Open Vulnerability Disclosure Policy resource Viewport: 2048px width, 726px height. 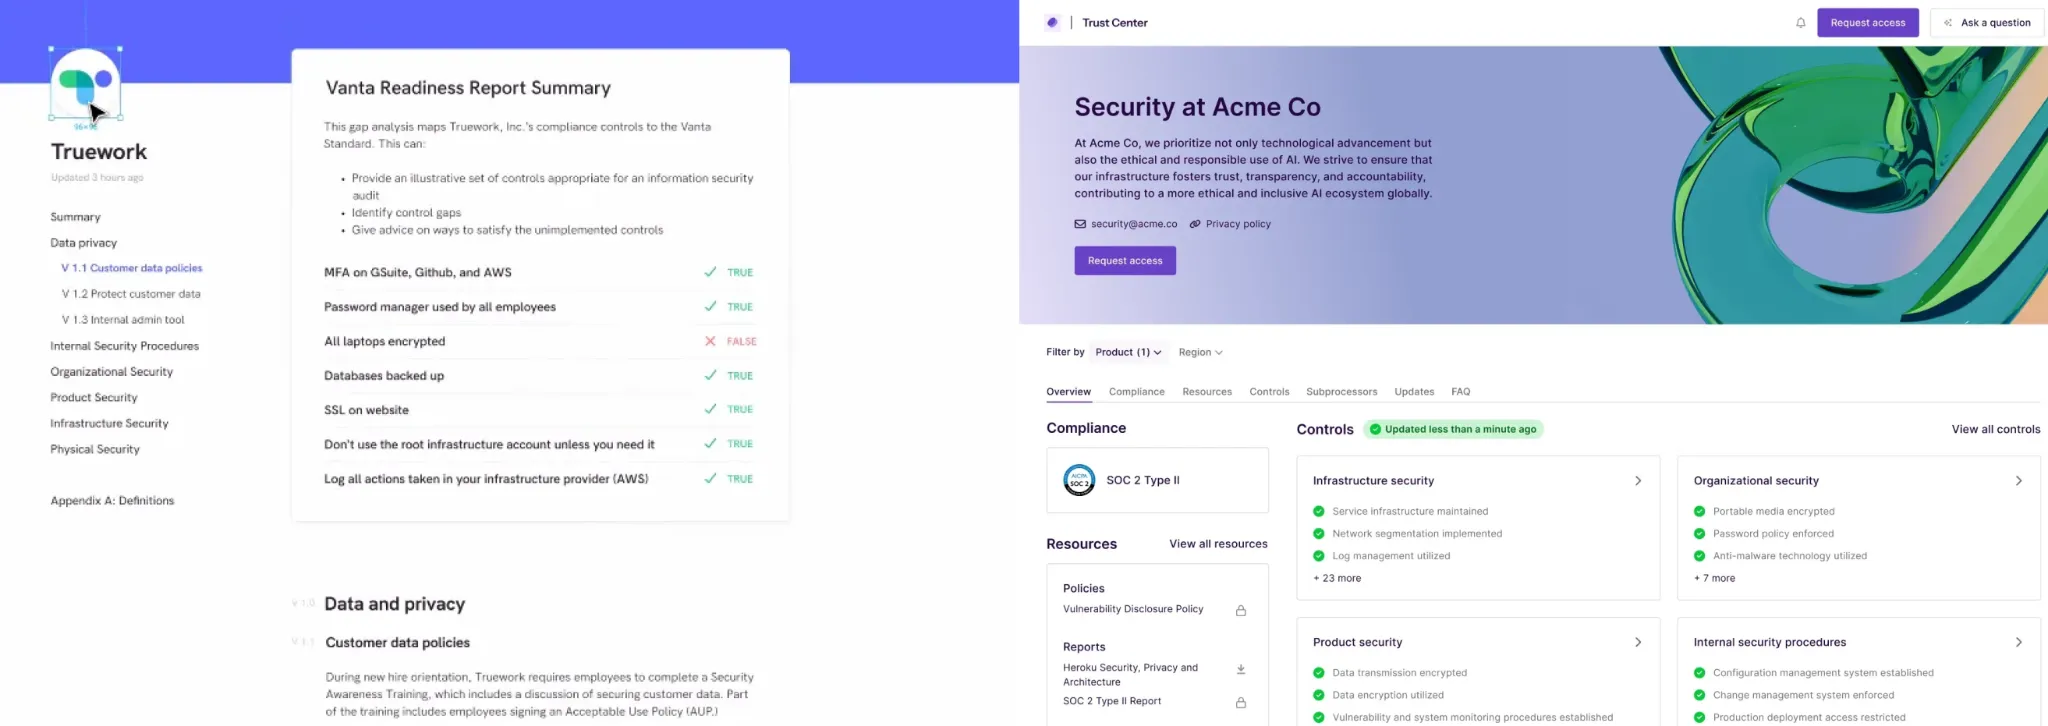(x=1133, y=609)
